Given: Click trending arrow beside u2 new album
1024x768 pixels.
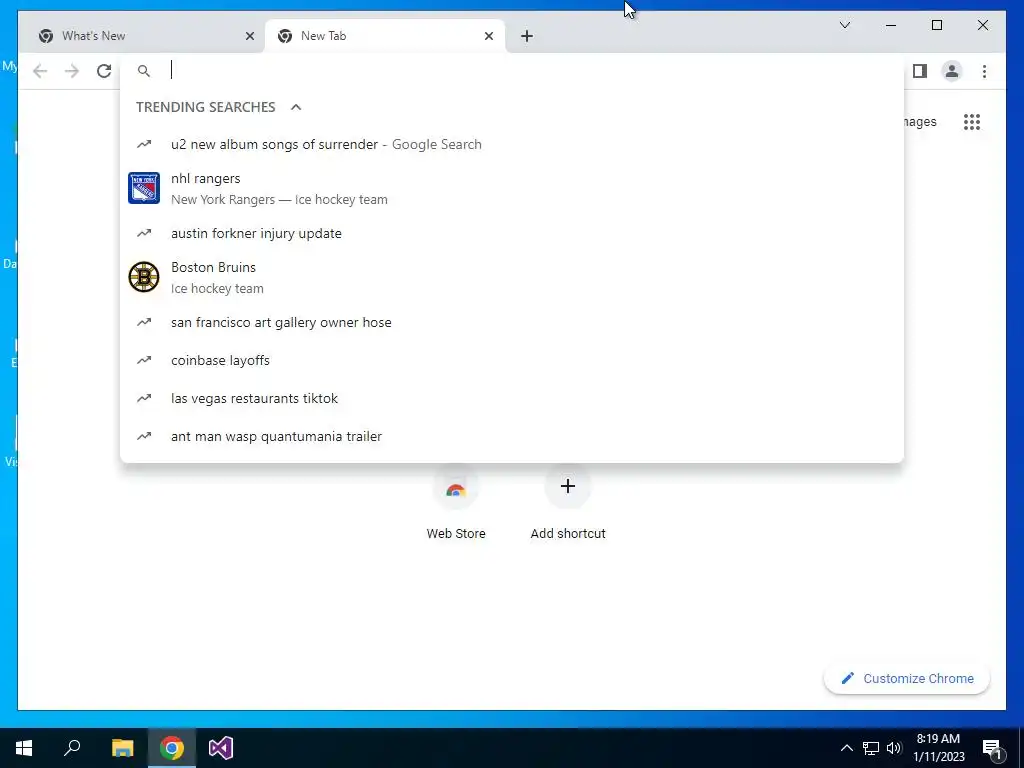Looking at the screenshot, I should 144,144.
